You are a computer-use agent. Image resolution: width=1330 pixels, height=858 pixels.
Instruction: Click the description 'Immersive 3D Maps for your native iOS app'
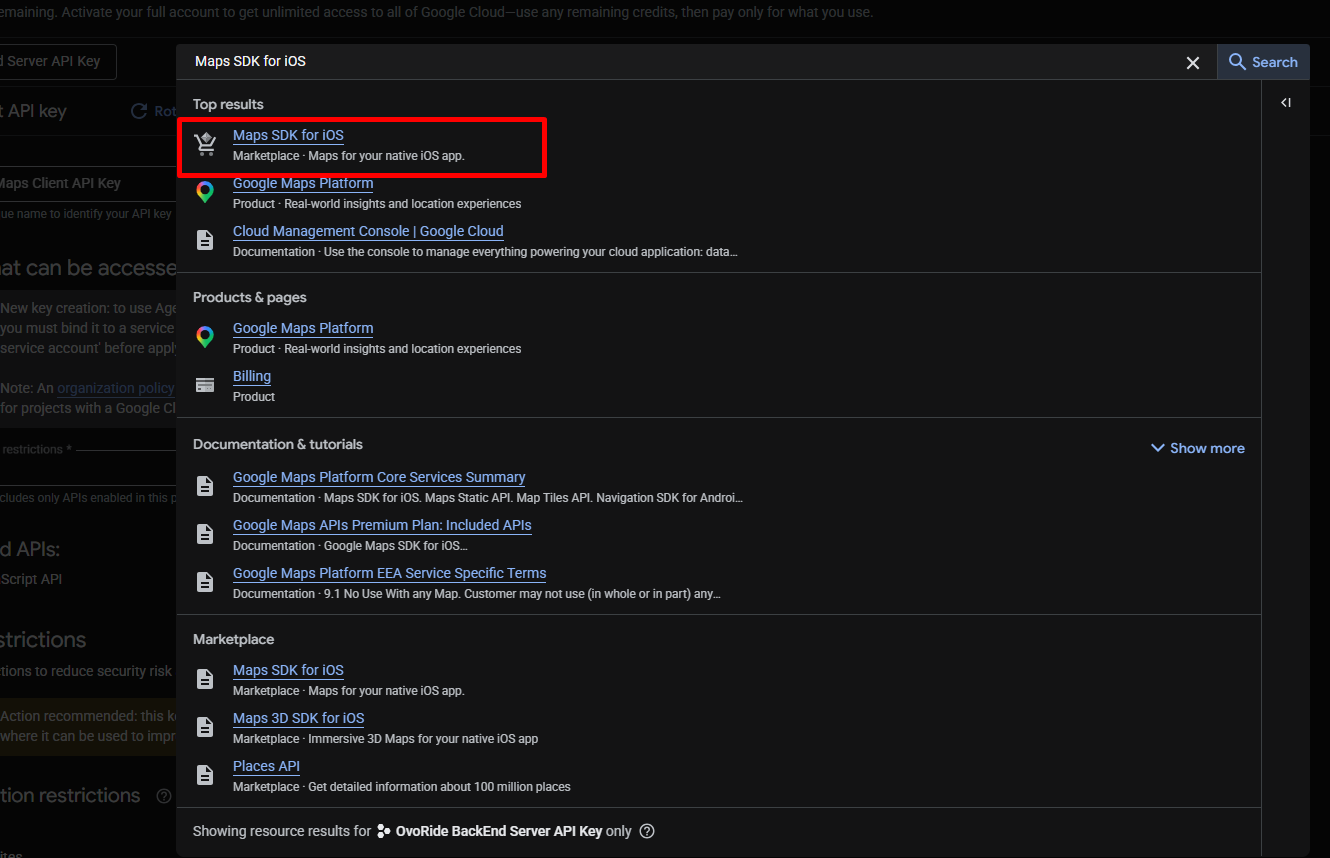pos(423,739)
